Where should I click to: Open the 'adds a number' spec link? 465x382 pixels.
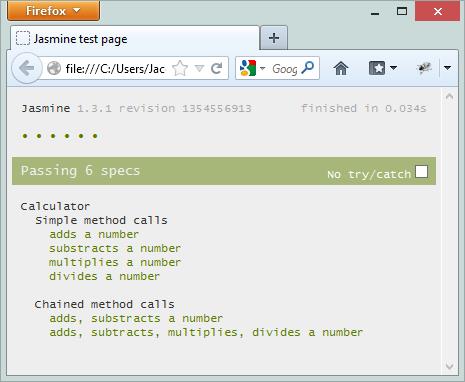tap(94, 234)
